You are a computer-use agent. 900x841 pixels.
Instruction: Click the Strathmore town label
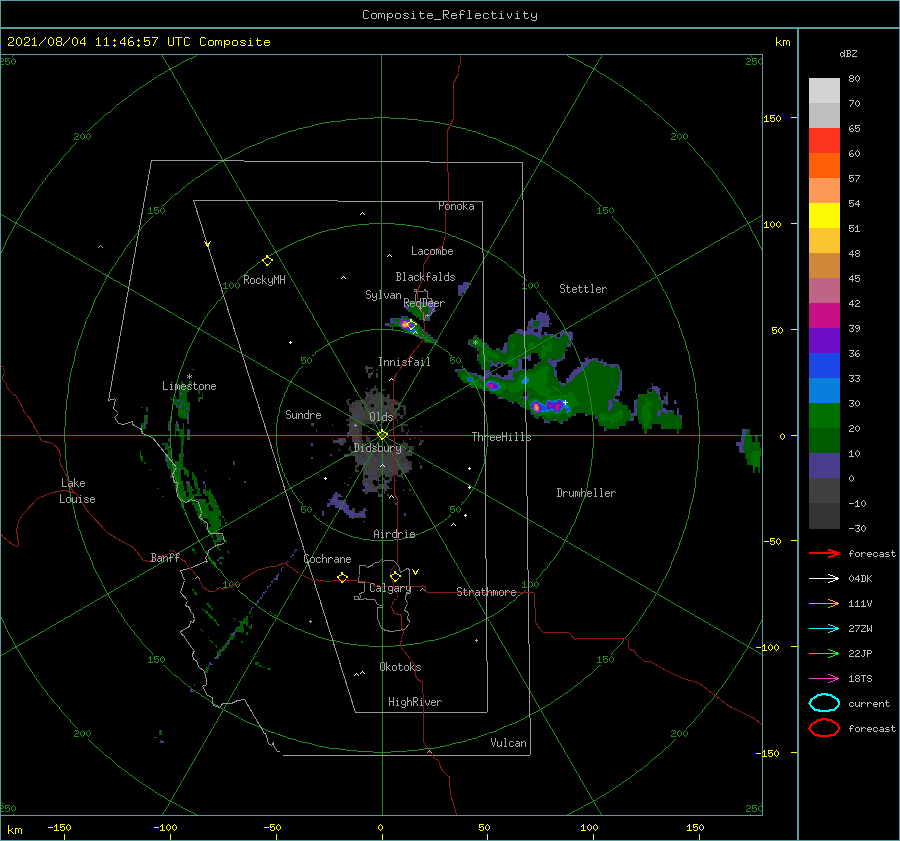(x=486, y=592)
